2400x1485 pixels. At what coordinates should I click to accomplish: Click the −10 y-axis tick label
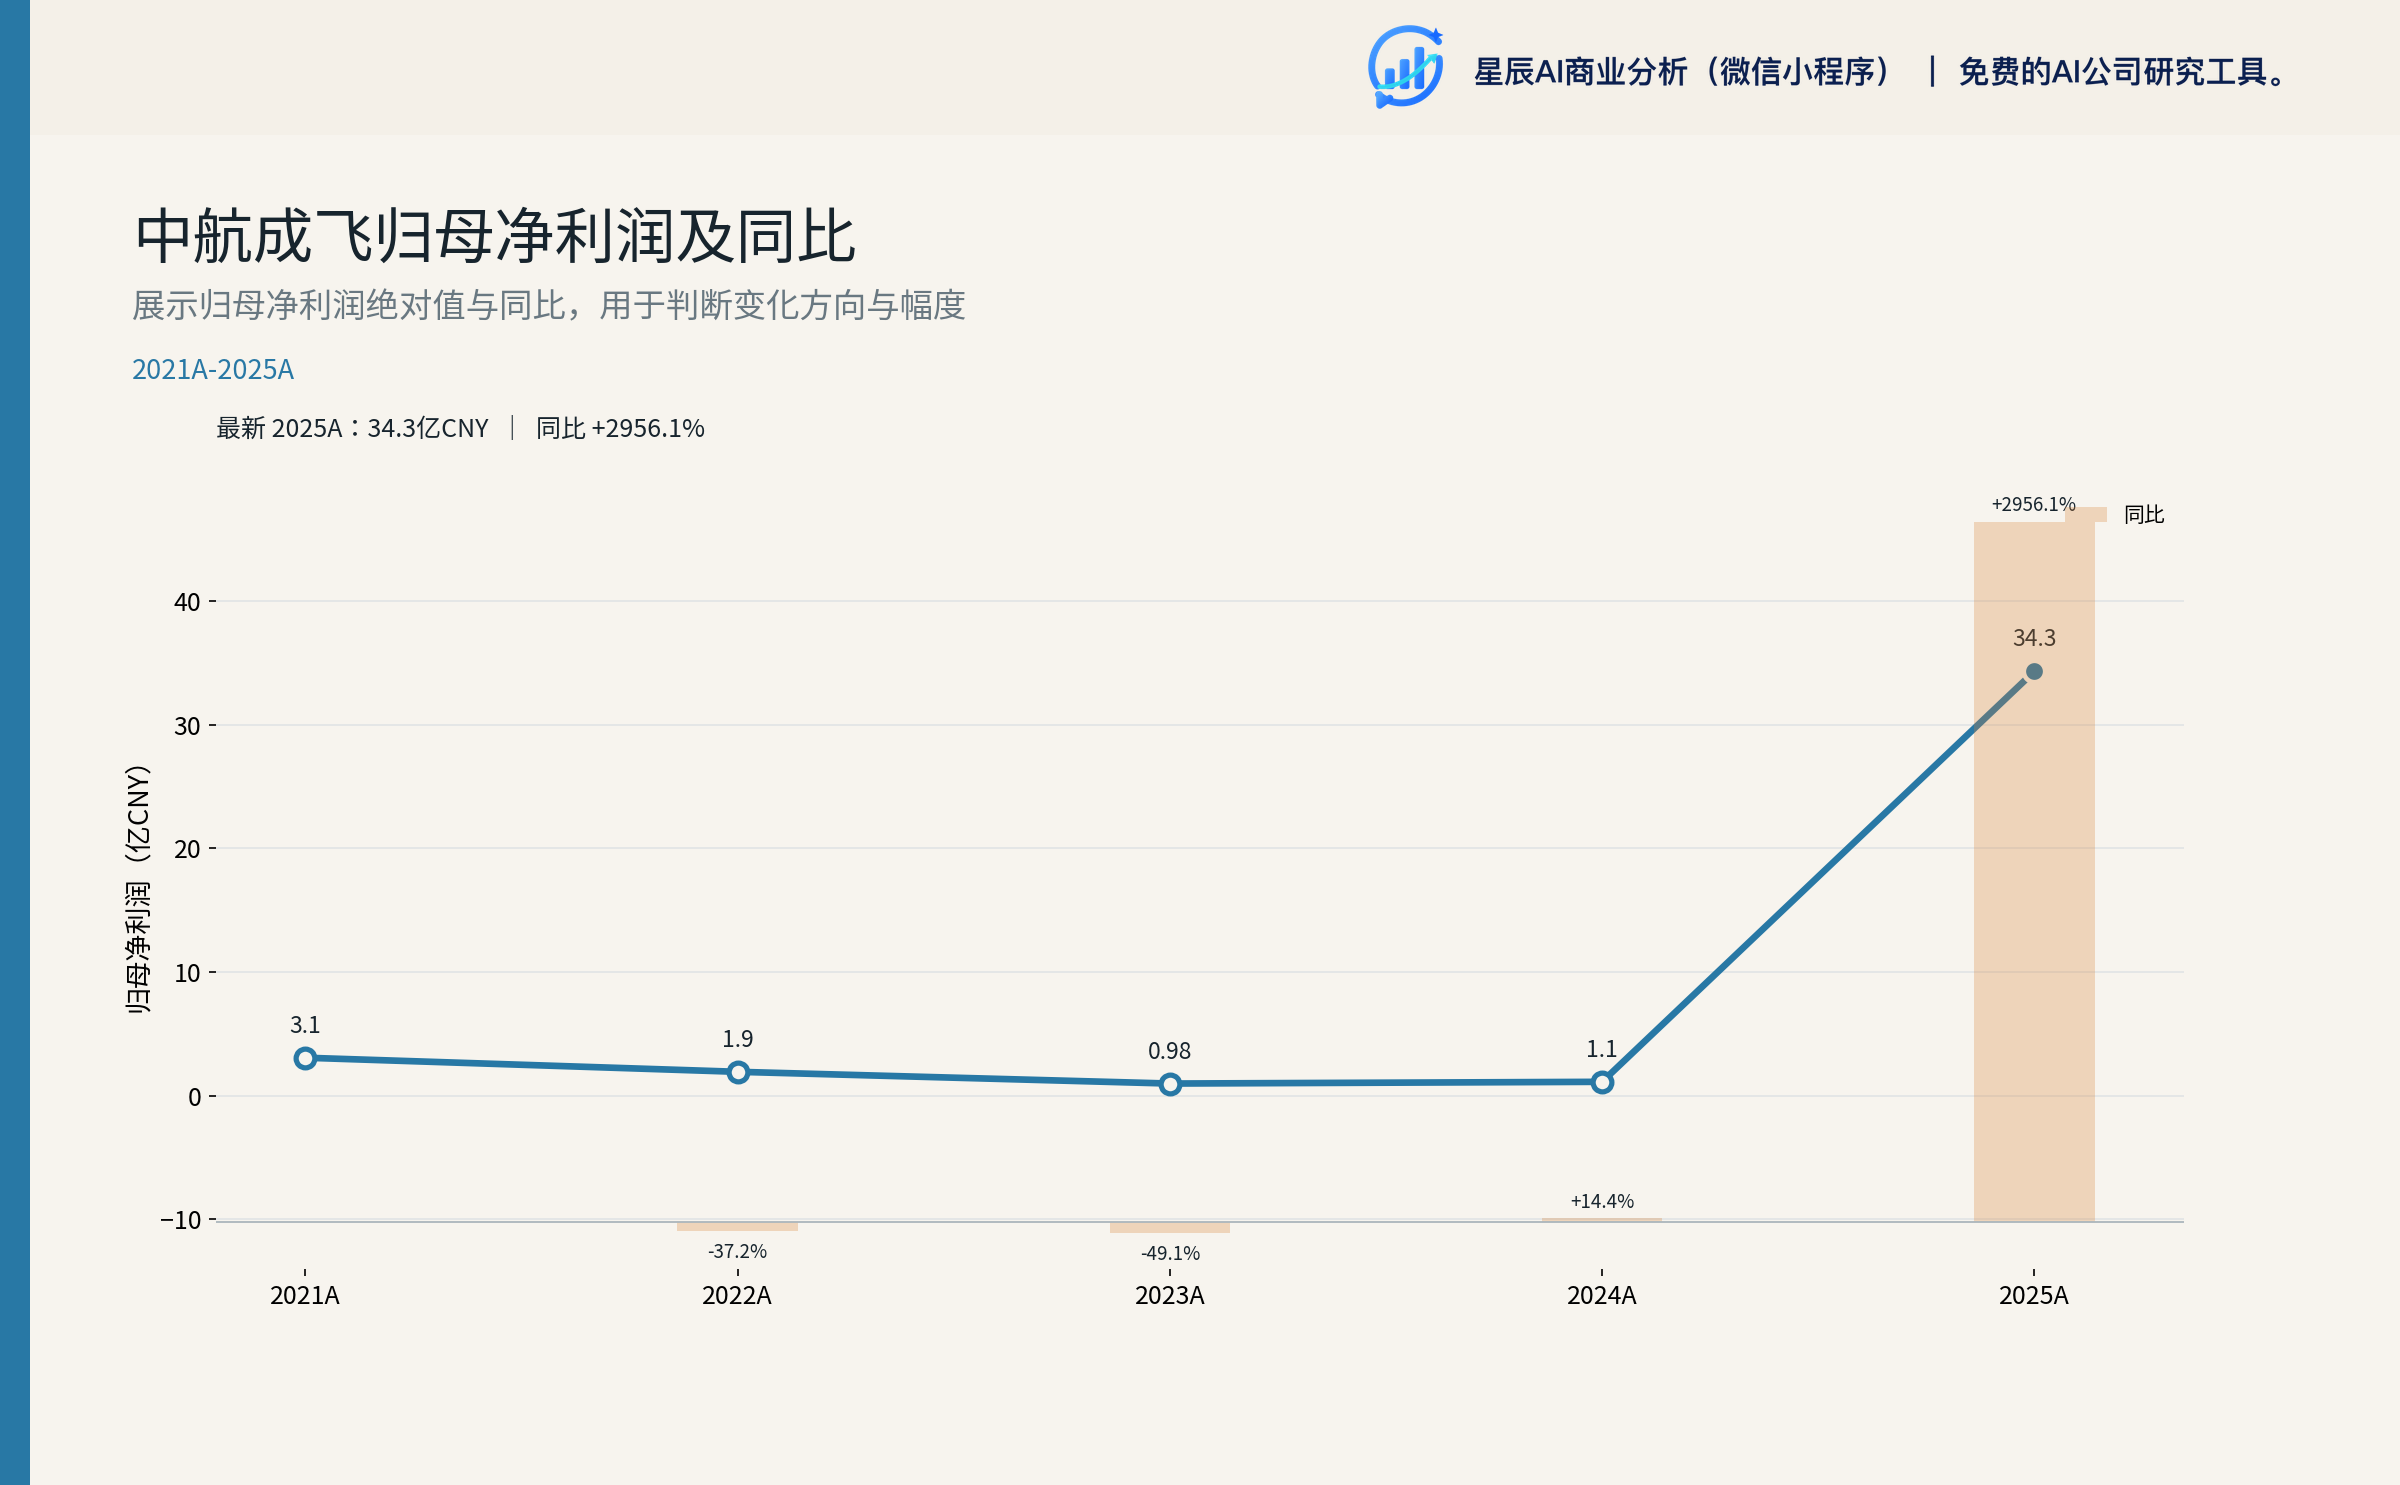[181, 1220]
